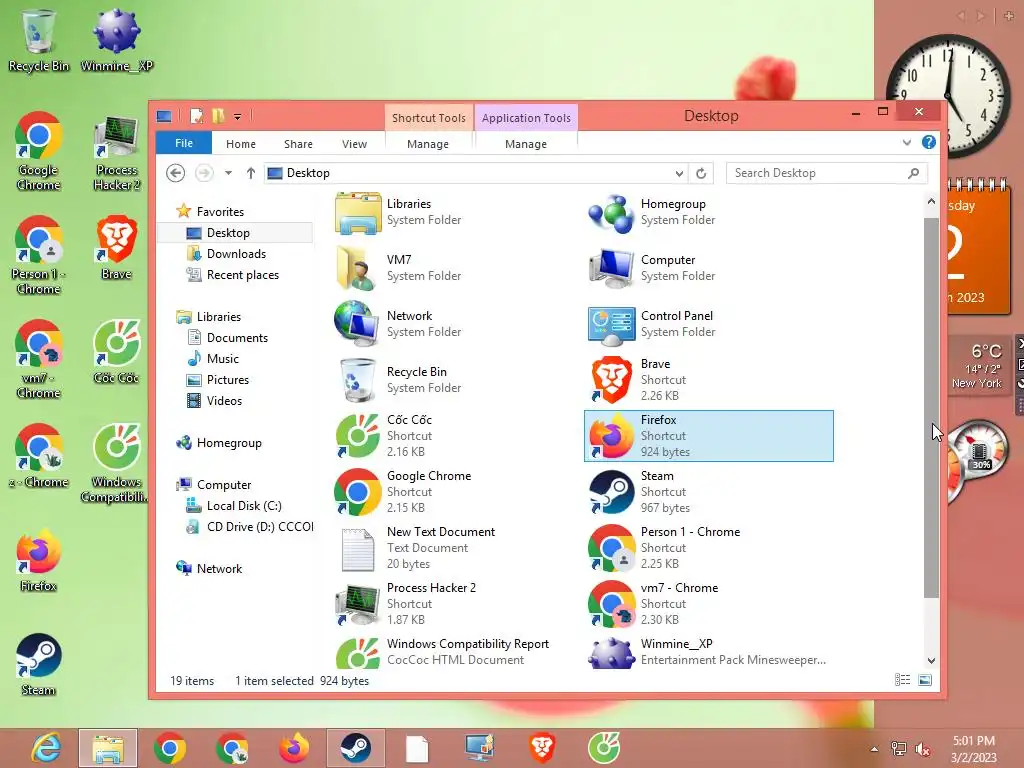
Task: Open the View ribbon tab
Action: click(355, 144)
